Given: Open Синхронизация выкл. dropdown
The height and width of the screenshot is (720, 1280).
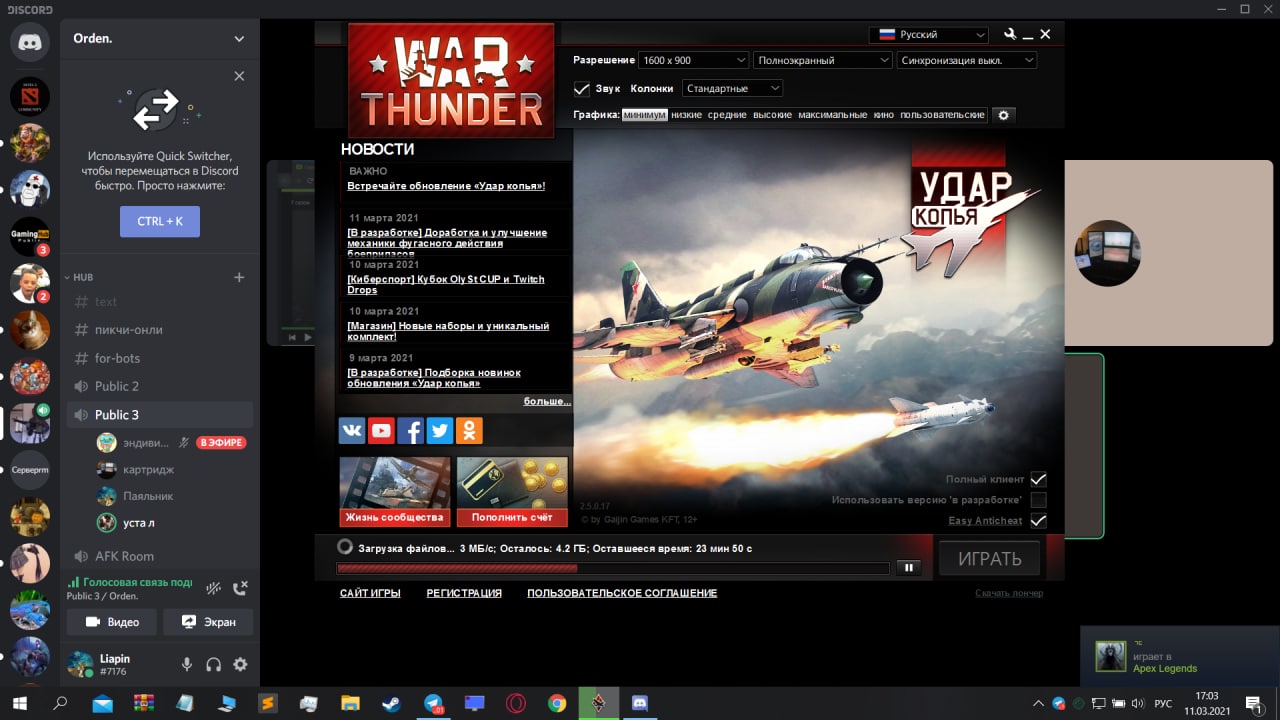Looking at the screenshot, I should tap(967, 60).
